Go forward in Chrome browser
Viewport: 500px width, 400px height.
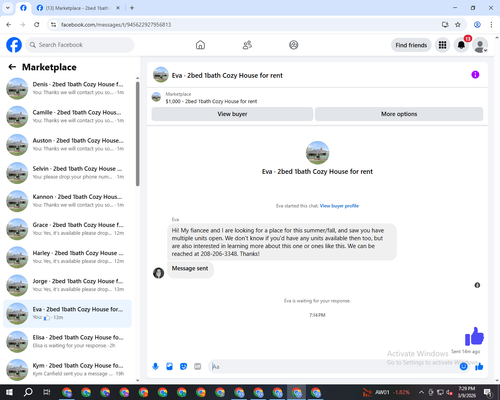coord(22,25)
